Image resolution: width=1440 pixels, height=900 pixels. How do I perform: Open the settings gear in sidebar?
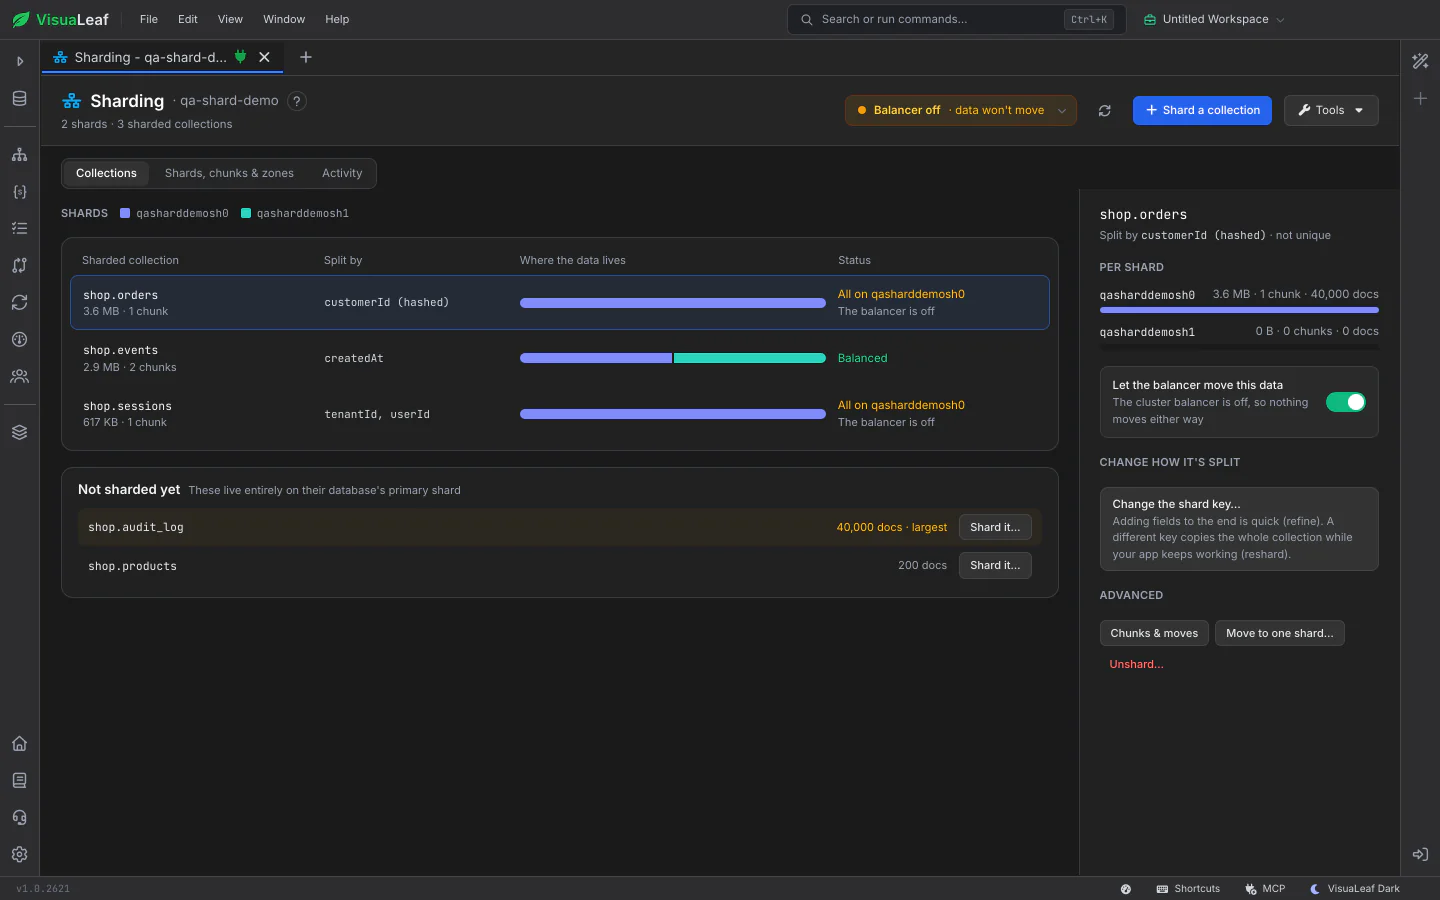coord(19,854)
